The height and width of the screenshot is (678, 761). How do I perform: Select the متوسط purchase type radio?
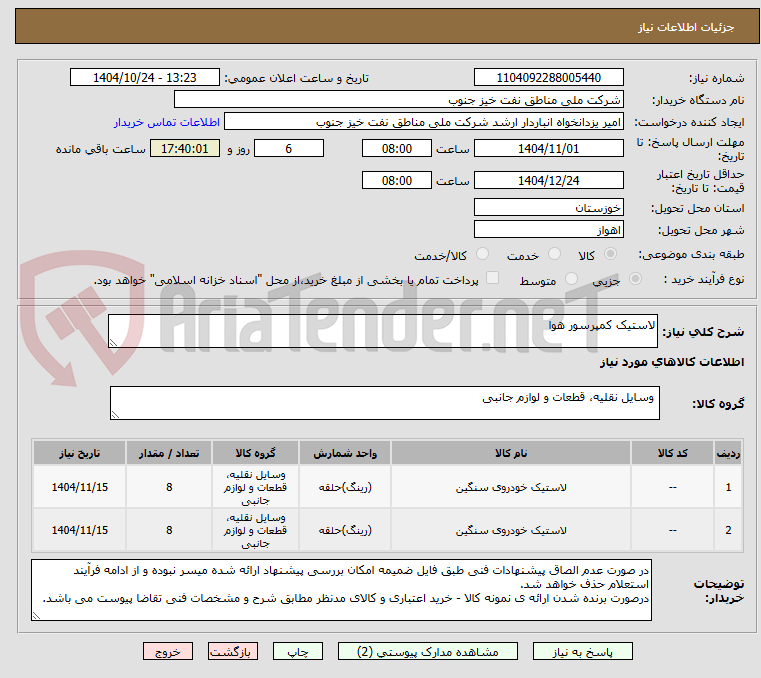[x=572, y=279]
